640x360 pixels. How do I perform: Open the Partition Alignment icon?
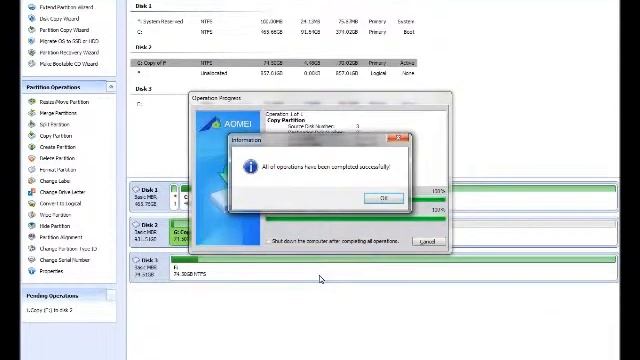pos(32,237)
